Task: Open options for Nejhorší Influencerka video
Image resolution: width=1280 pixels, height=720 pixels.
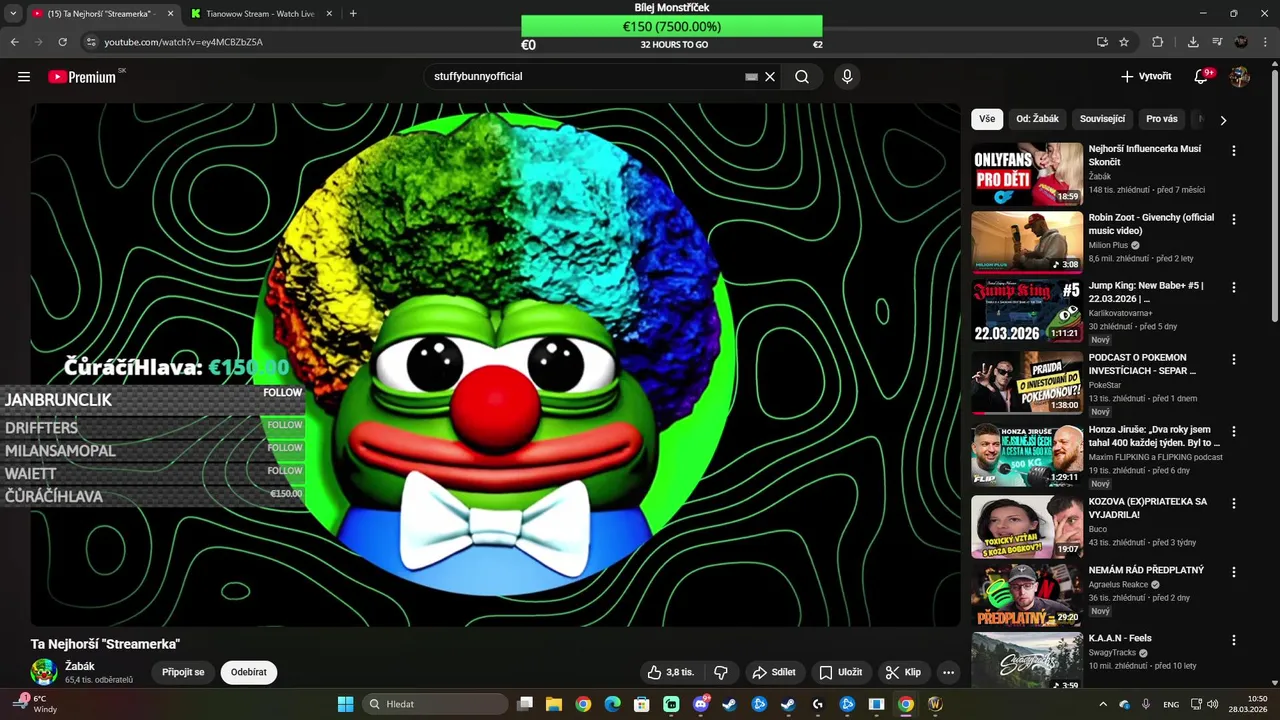Action: tap(1233, 151)
